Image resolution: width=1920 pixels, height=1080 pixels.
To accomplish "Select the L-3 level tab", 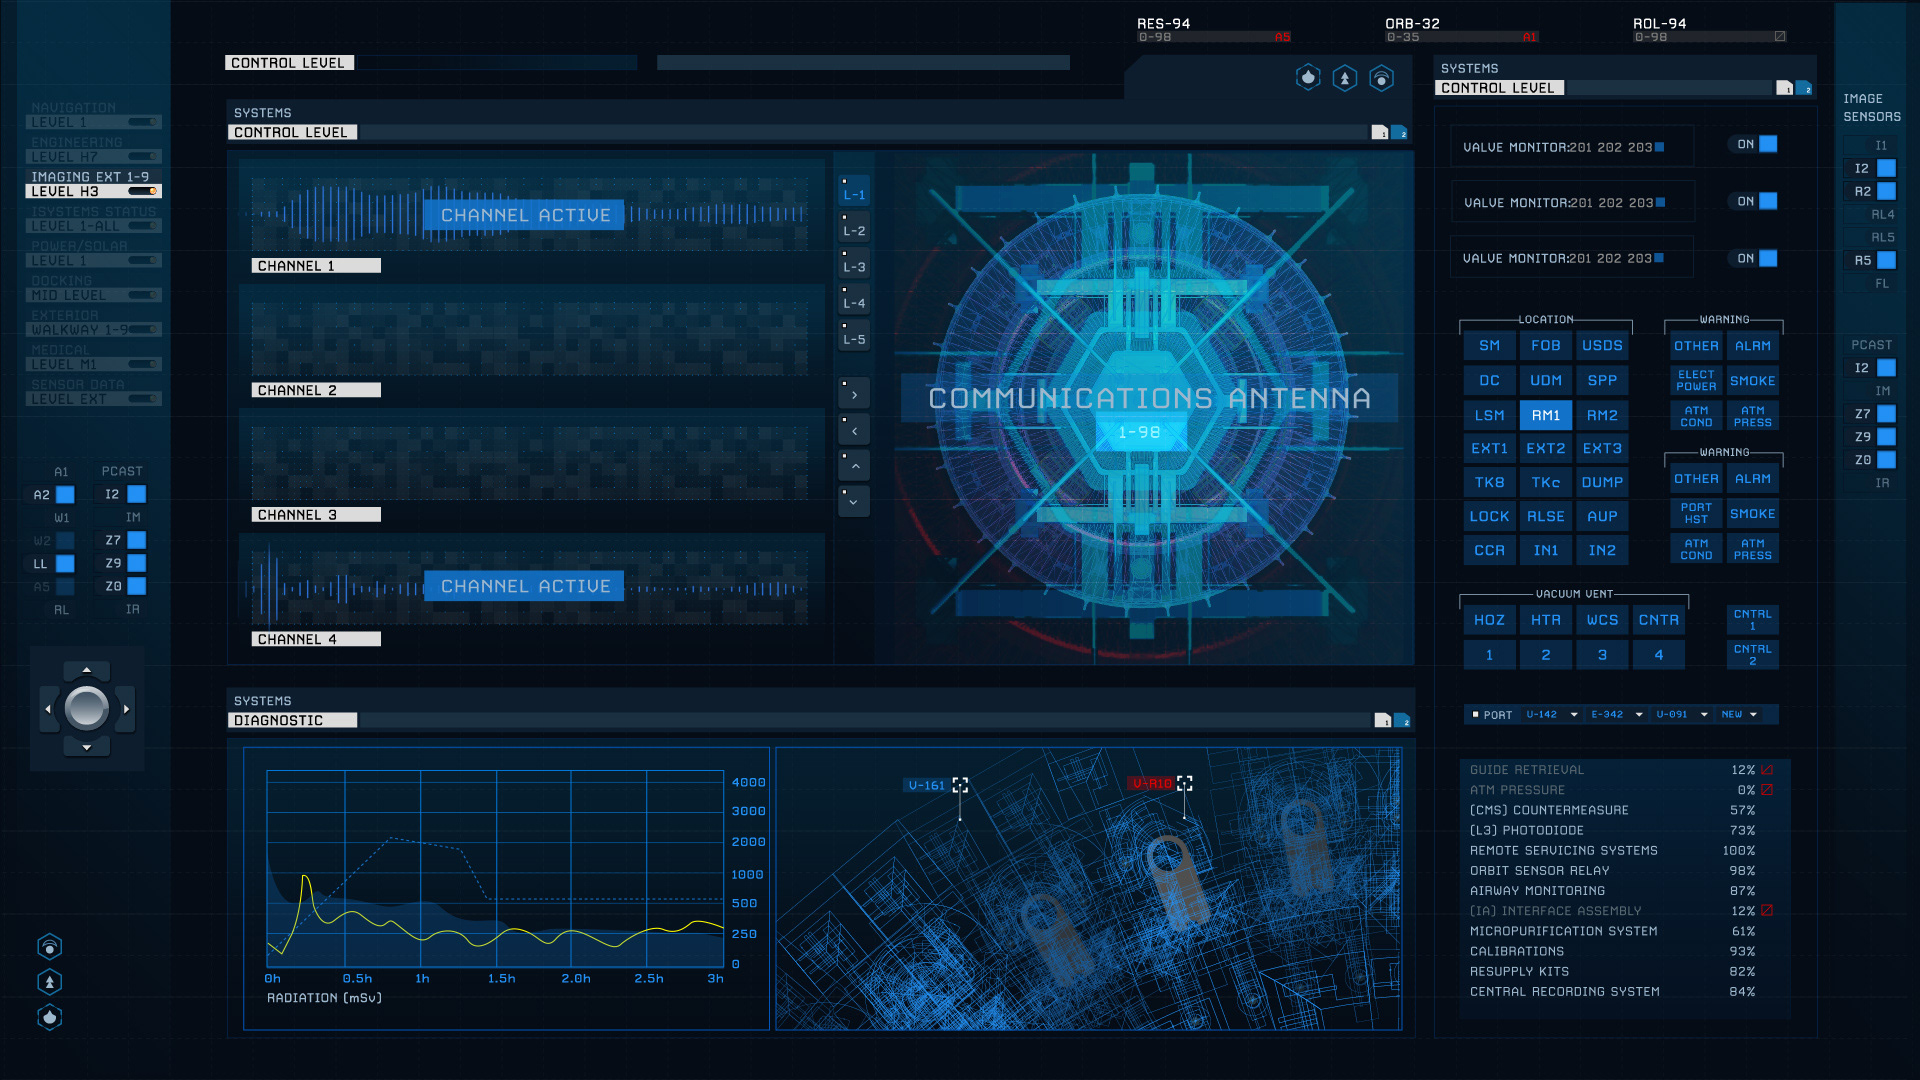I will [853, 266].
